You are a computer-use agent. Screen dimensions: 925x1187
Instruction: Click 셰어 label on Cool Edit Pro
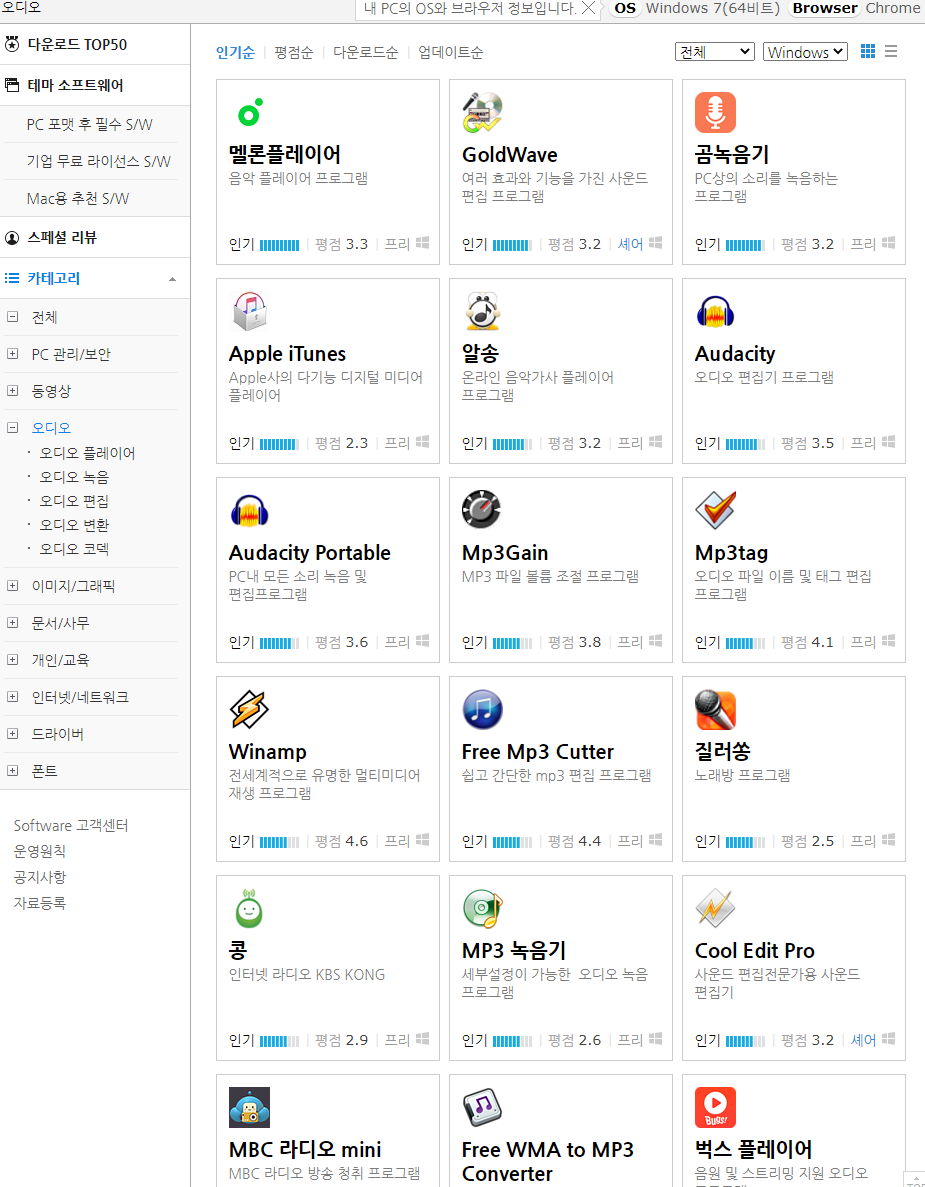coord(863,1040)
